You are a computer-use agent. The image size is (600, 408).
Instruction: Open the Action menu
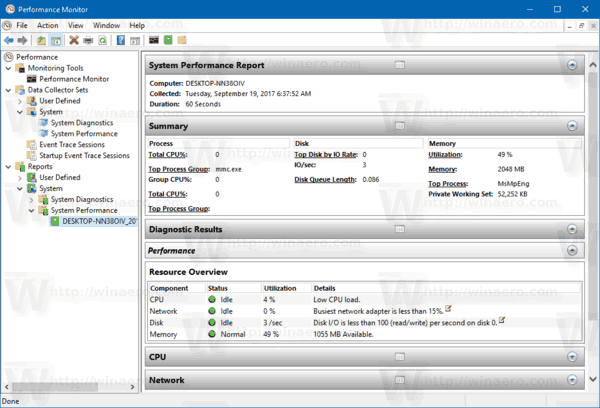pyautogui.click(x=47, y=26)
